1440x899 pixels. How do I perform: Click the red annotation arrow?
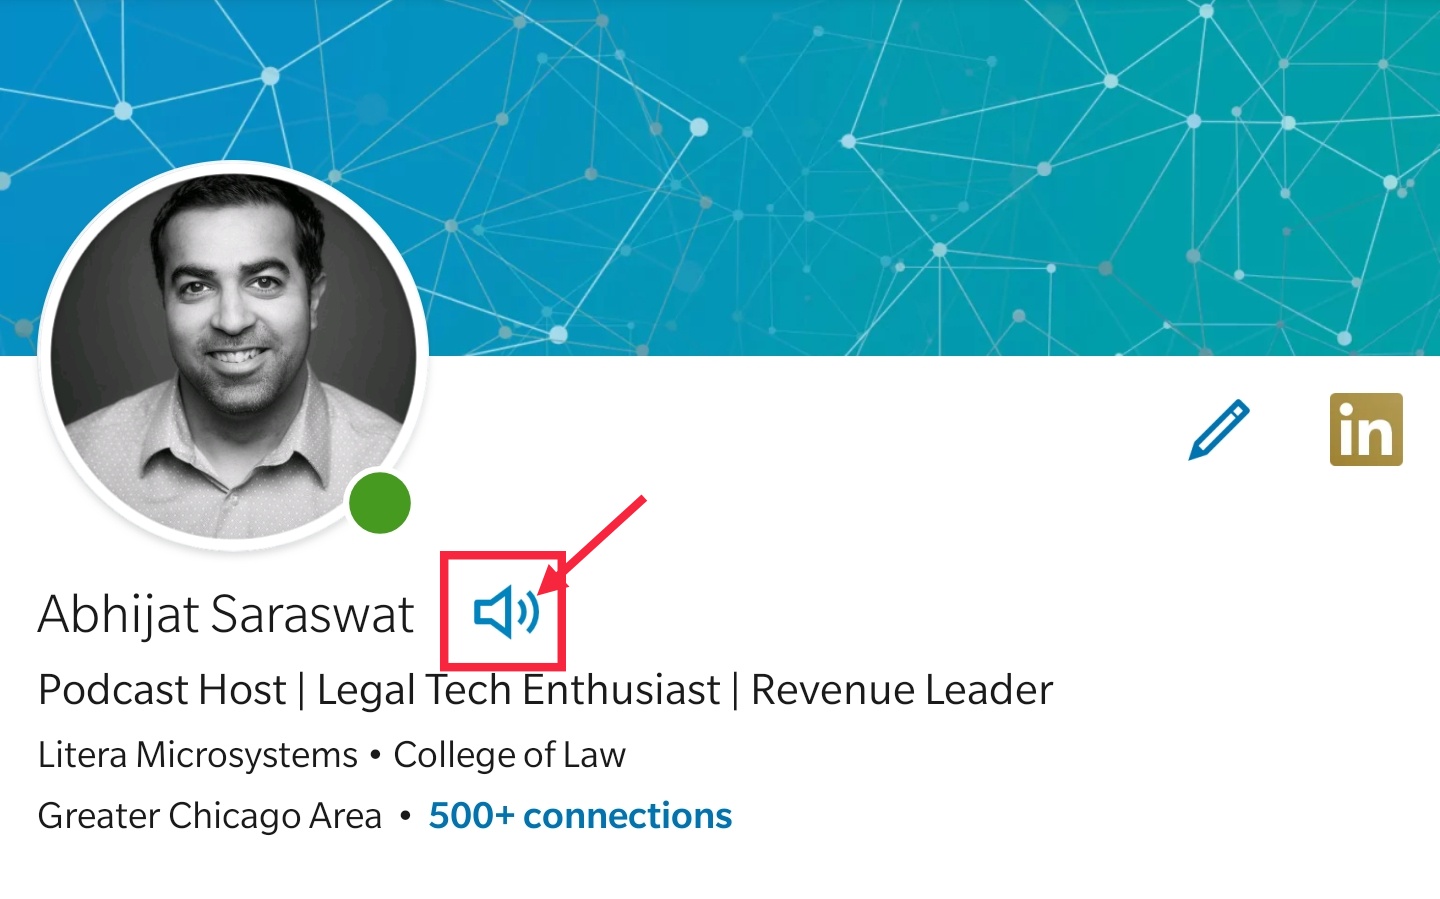[592, 545]
